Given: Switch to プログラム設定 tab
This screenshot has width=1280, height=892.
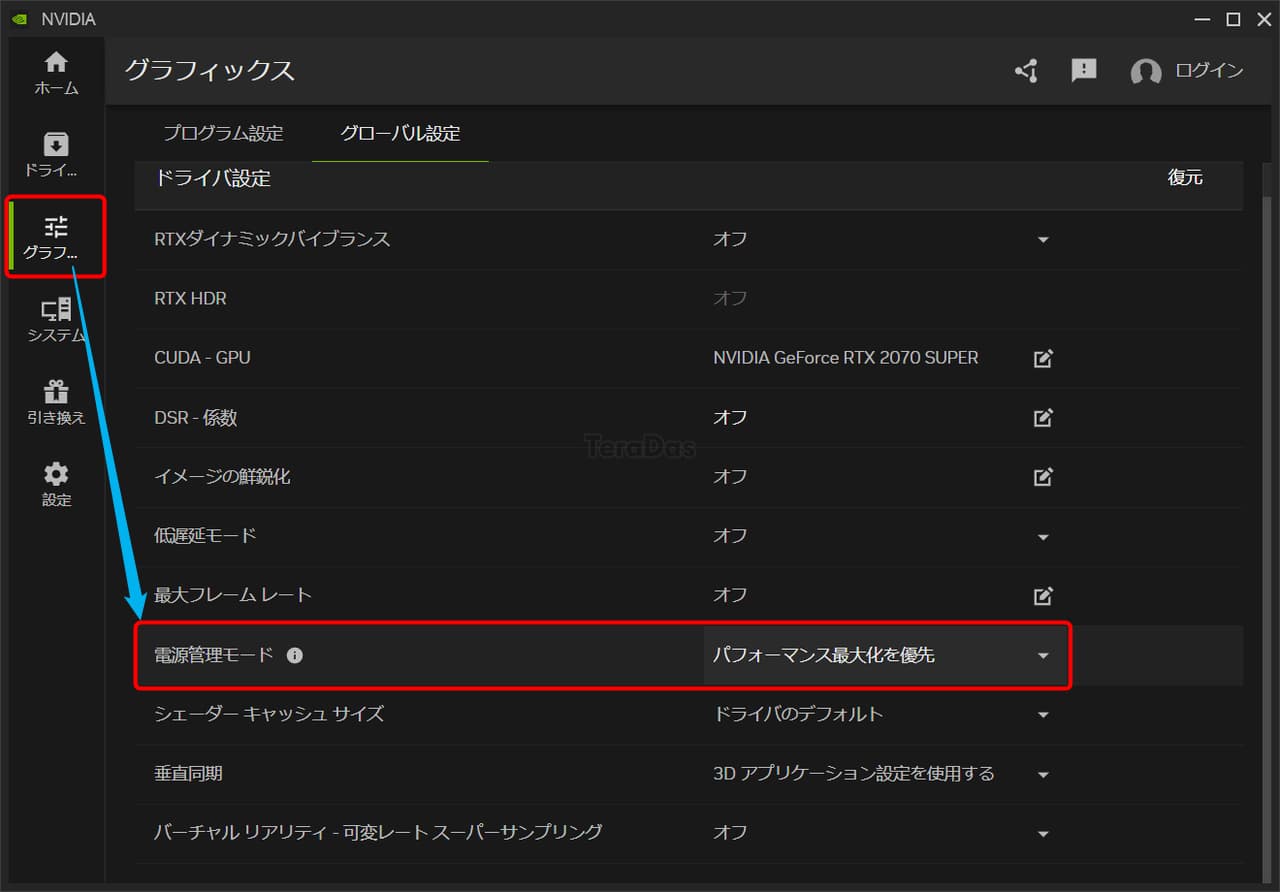Looking at the screenshot, I should (x=224, y=133).
